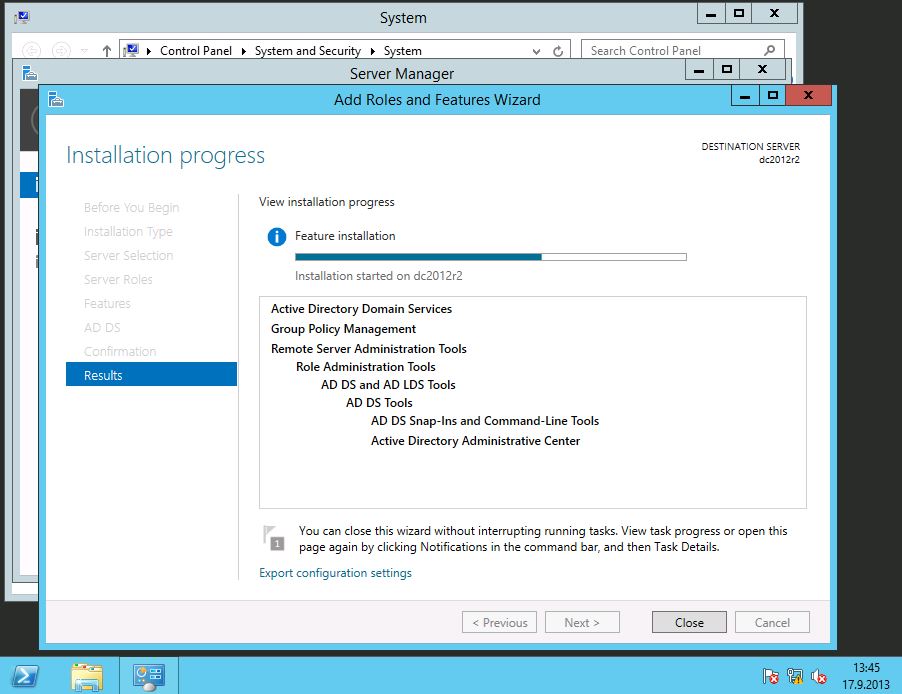Viewport: 902px width, 694px height.
Task: Select Server Roles wizard step
Action: pyautogui.click(x=118, y=279)
